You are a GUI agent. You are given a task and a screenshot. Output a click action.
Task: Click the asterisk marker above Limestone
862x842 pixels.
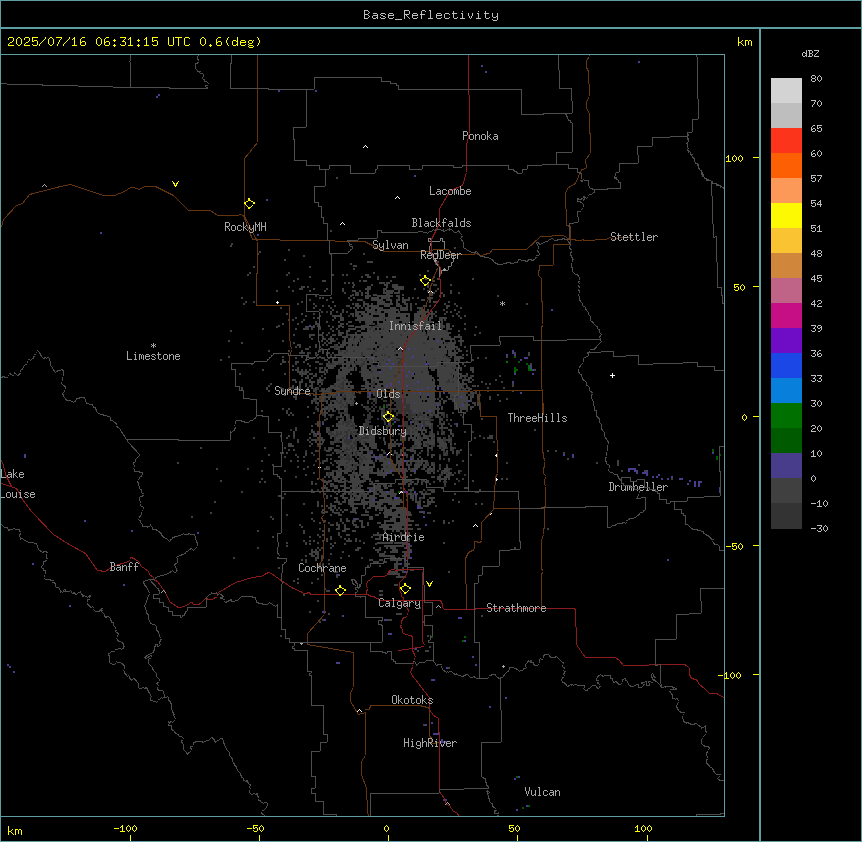(153, 346)
